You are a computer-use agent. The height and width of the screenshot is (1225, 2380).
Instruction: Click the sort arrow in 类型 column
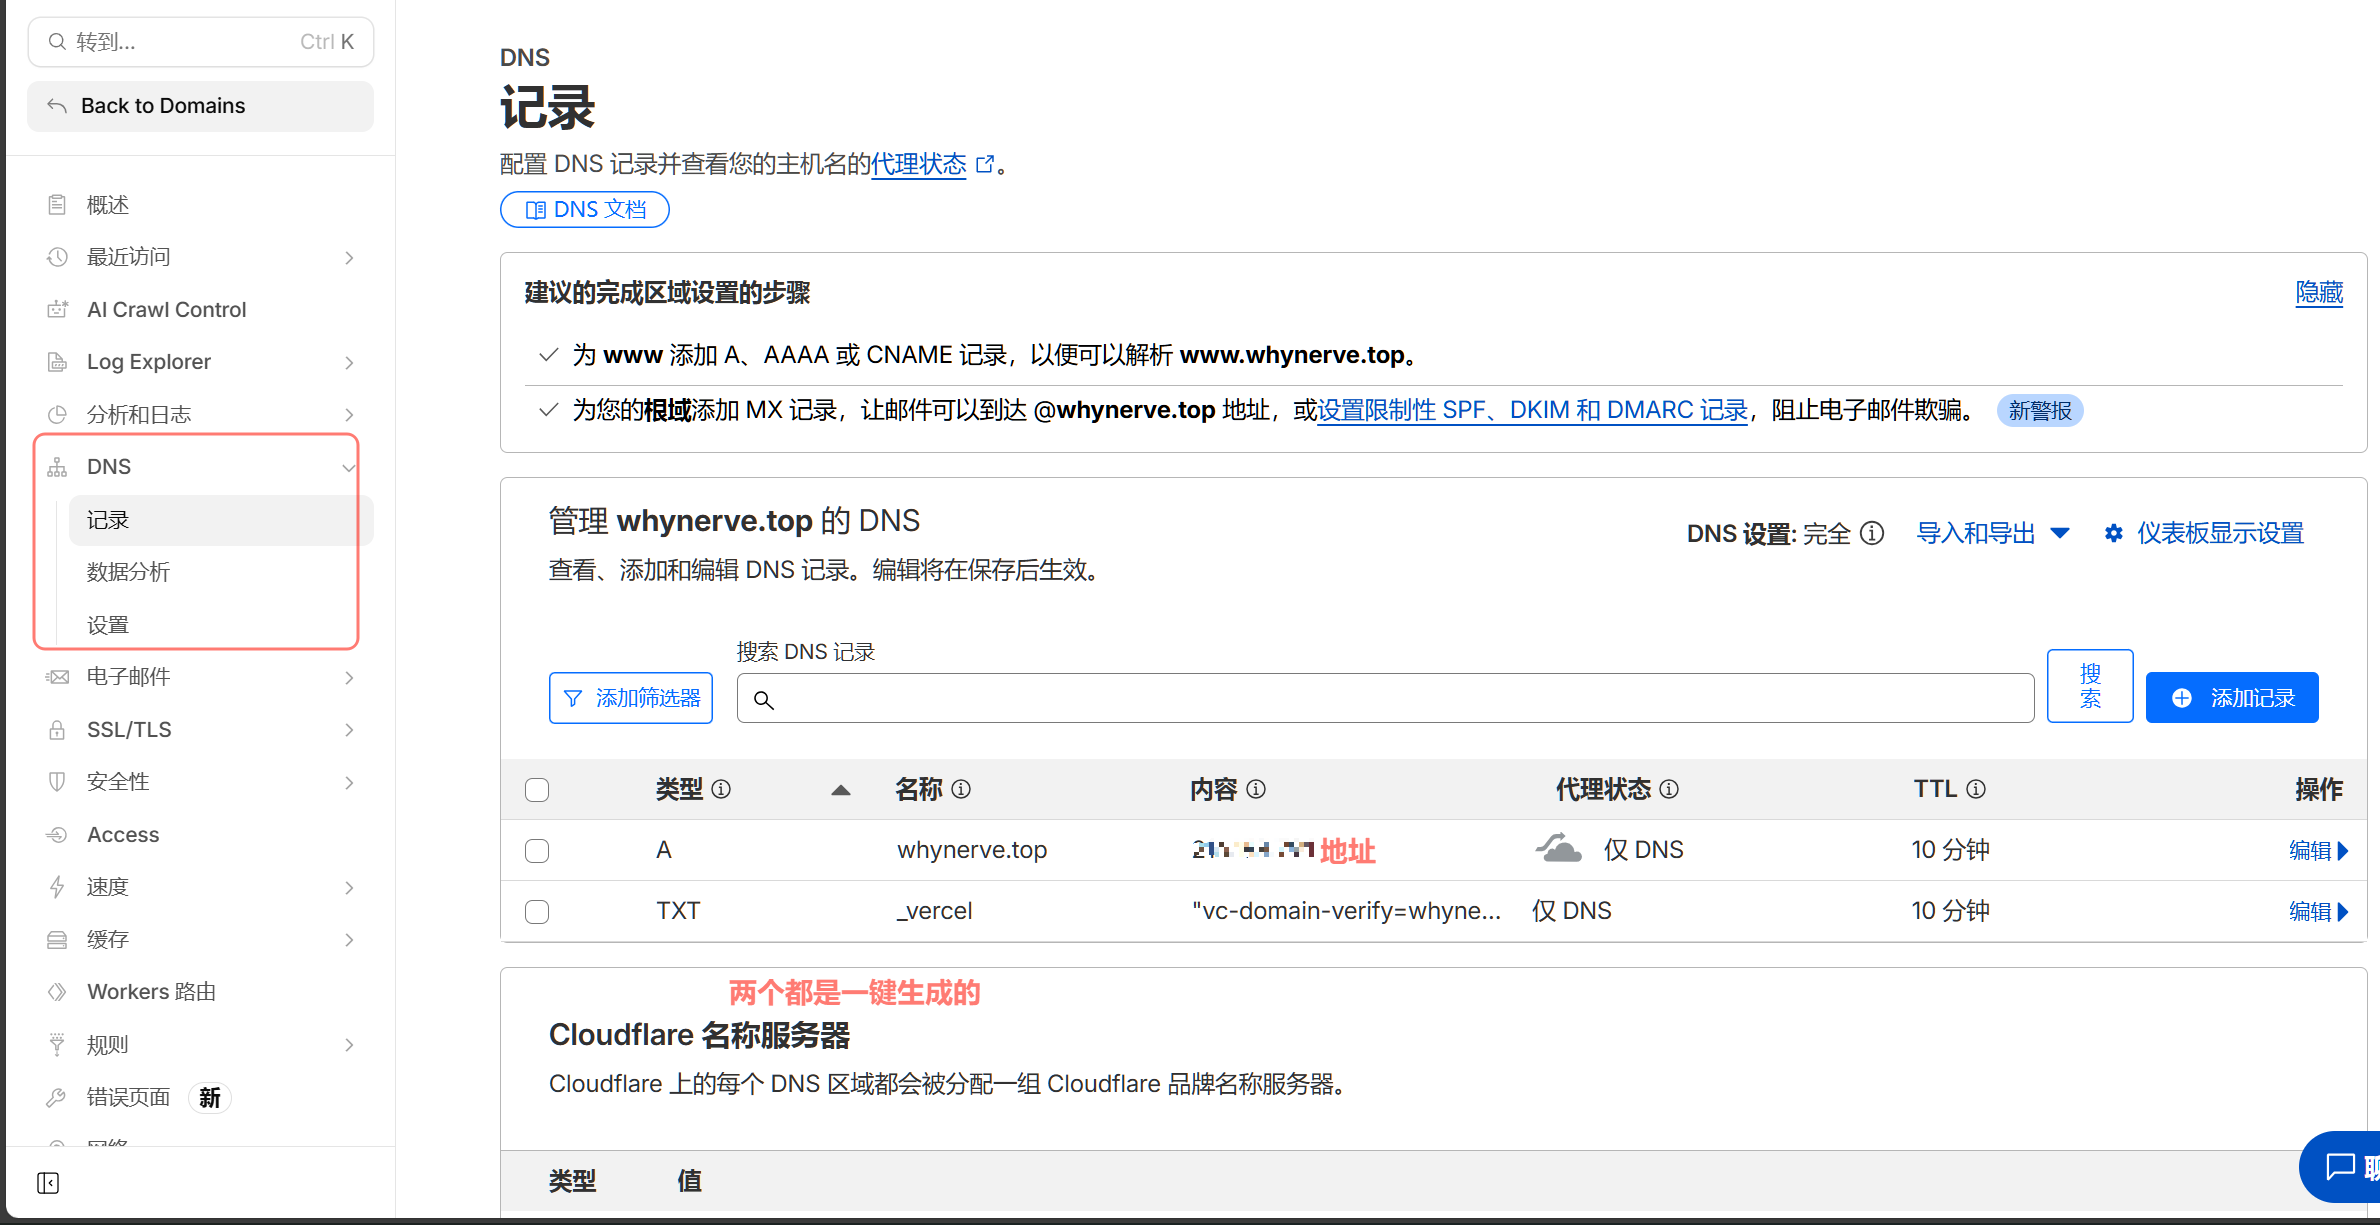click(x=840, y=790)
